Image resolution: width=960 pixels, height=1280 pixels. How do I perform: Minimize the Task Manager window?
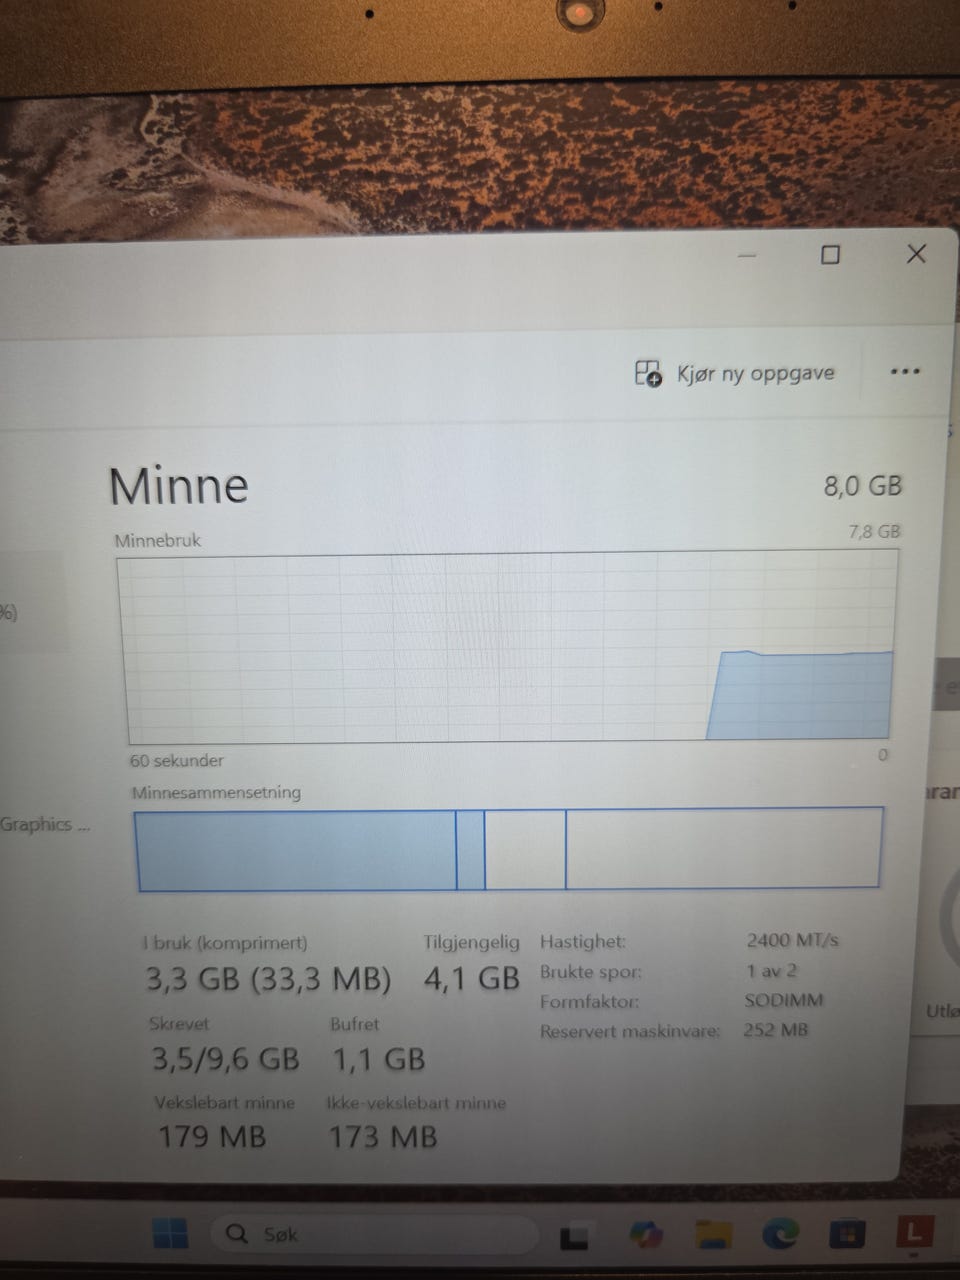point(747,256)
